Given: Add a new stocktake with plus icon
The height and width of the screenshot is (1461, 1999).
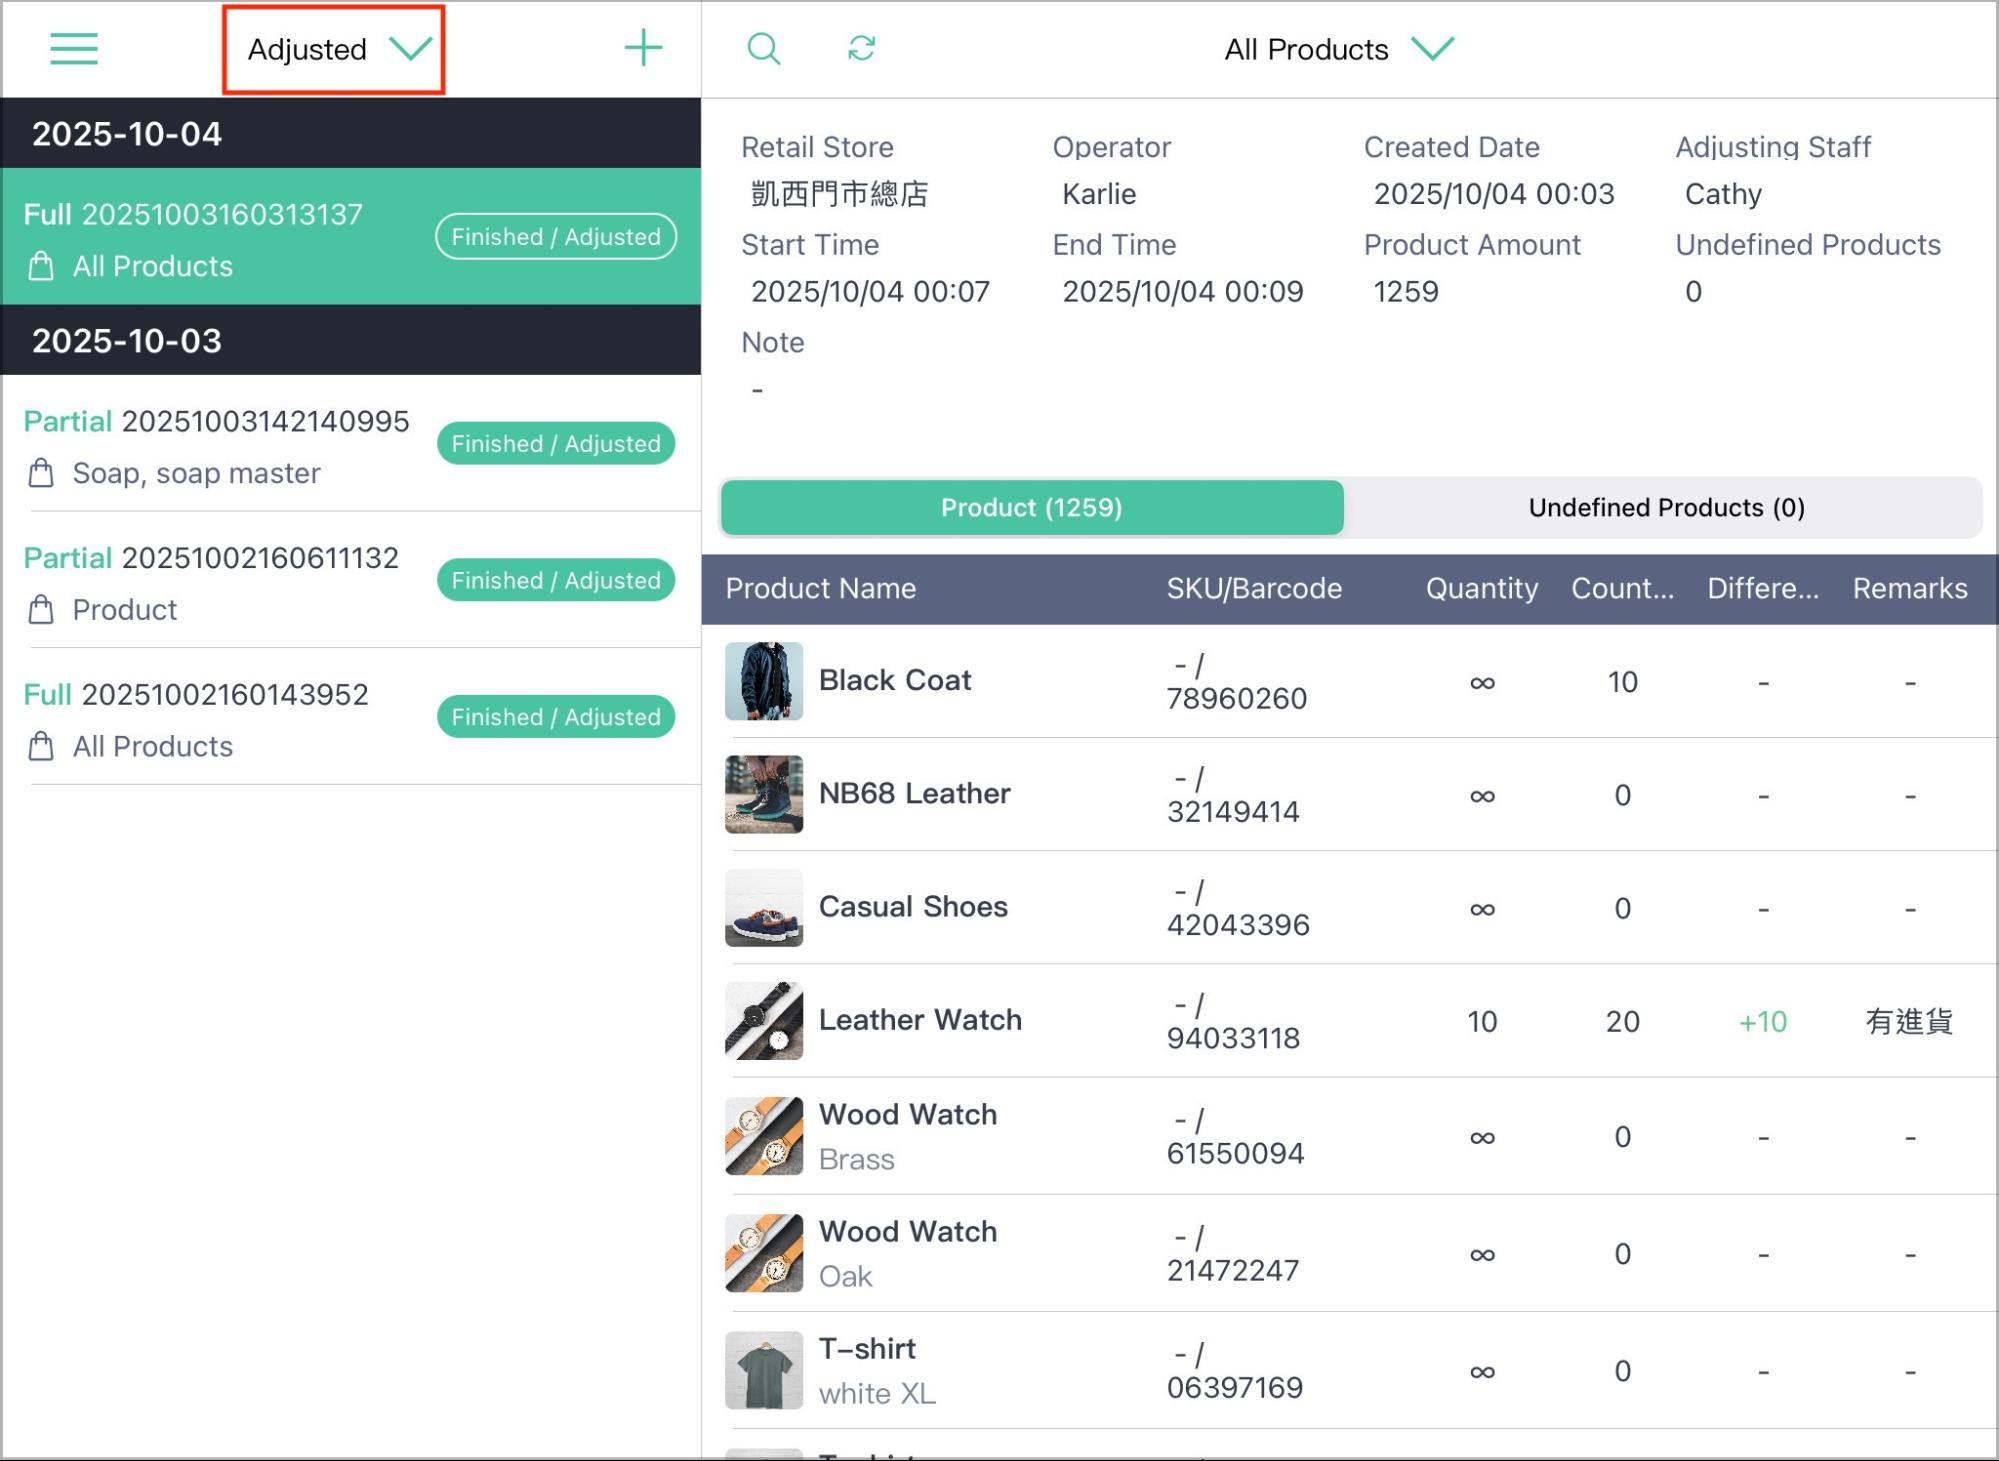Looking at the screenshot, I should (643, 48).
